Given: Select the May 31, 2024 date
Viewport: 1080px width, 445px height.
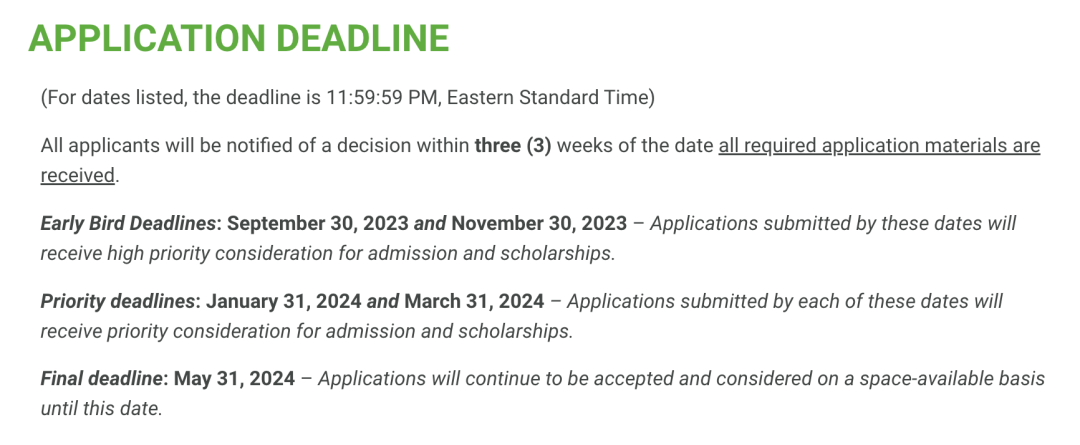Looking at the screenshot, I should [234, 379].
